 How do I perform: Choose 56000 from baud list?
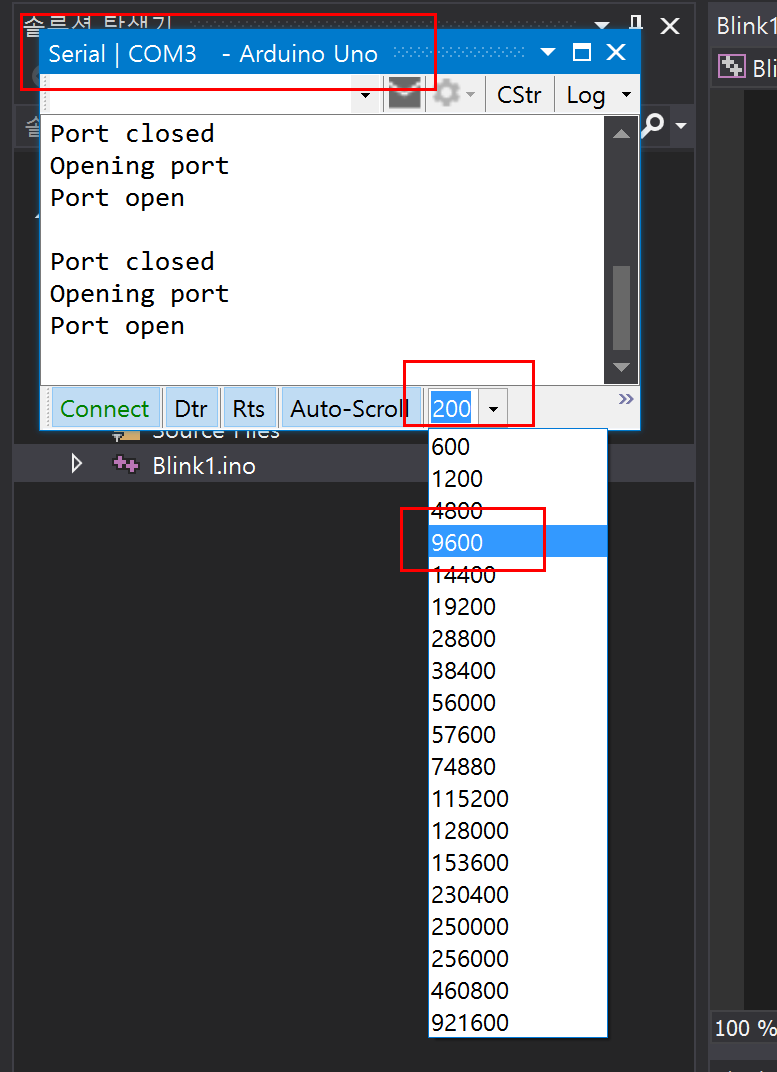click(x=517, y=702)
